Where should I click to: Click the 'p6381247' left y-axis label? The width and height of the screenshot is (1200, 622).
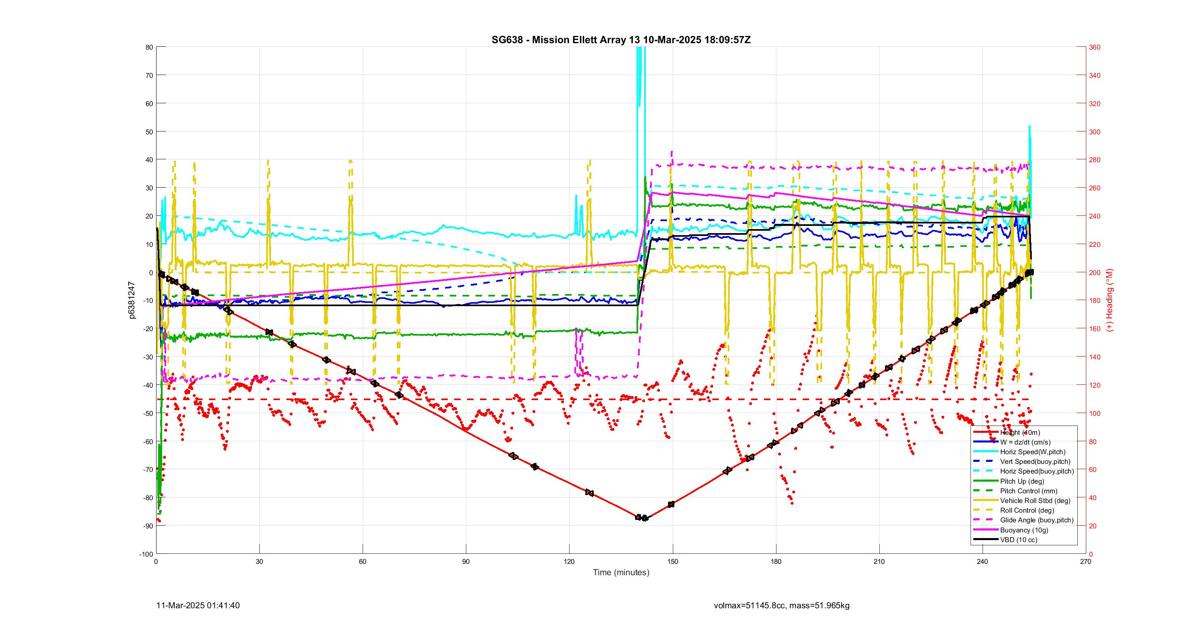point(131,299)
